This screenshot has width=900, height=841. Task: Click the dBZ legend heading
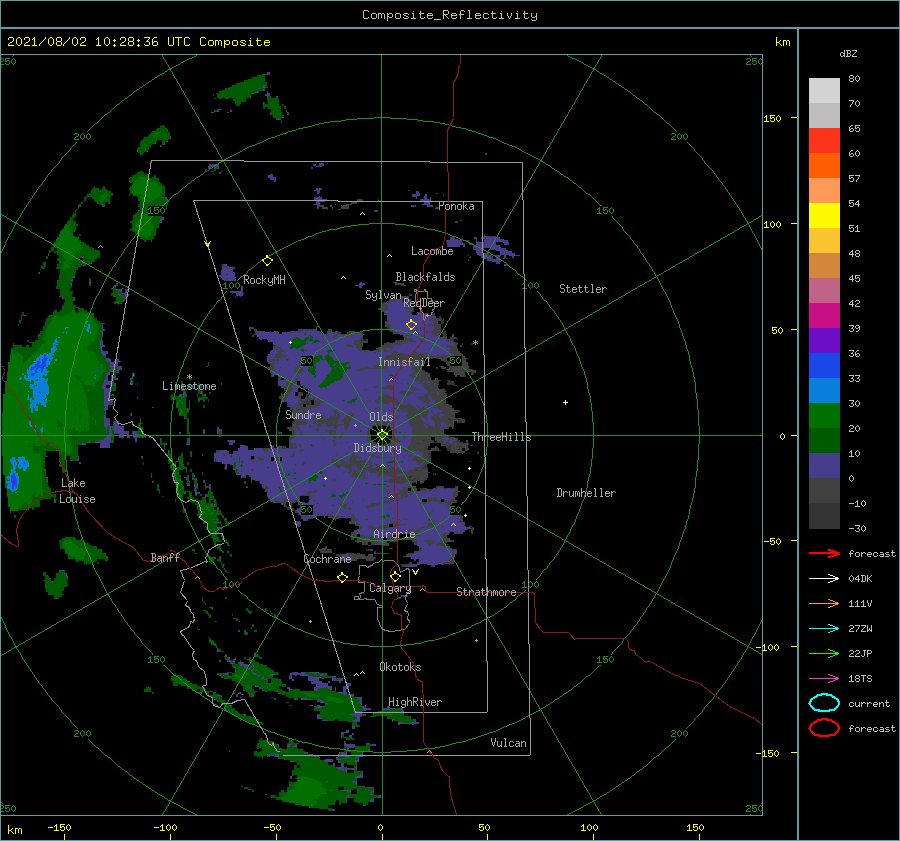(x=848, y=54)
